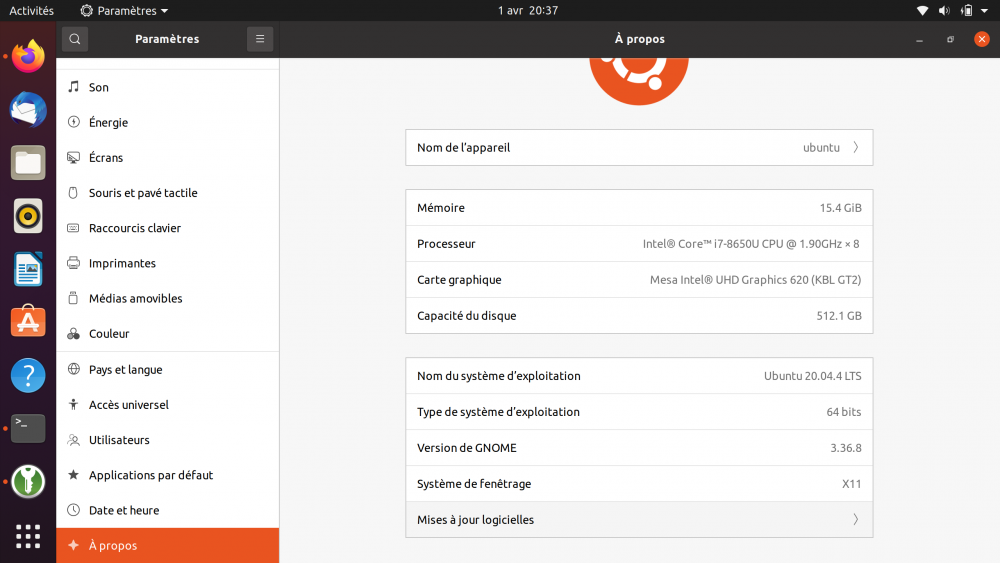Image resolution: width=1000 pixels, height=563 pixels.
Task: Open Médias amovibles settings
Action: click(x=168, y=298)
